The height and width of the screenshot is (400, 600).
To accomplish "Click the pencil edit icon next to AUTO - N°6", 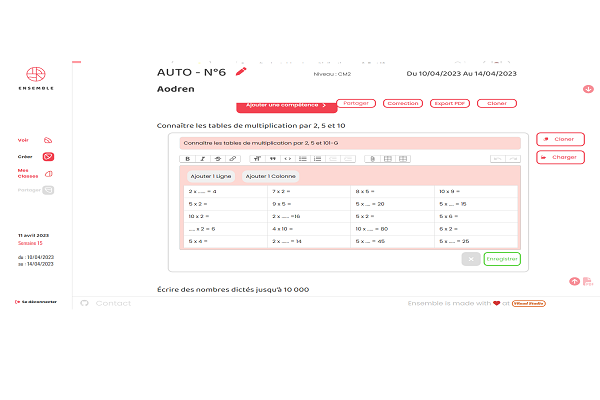I will 241,72.
